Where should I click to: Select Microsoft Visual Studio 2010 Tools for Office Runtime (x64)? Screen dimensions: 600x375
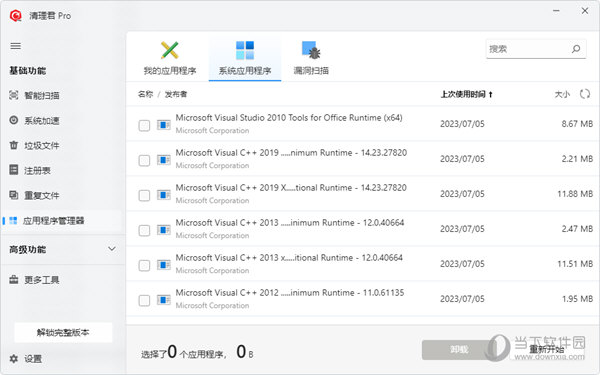(x=289, y=118)
